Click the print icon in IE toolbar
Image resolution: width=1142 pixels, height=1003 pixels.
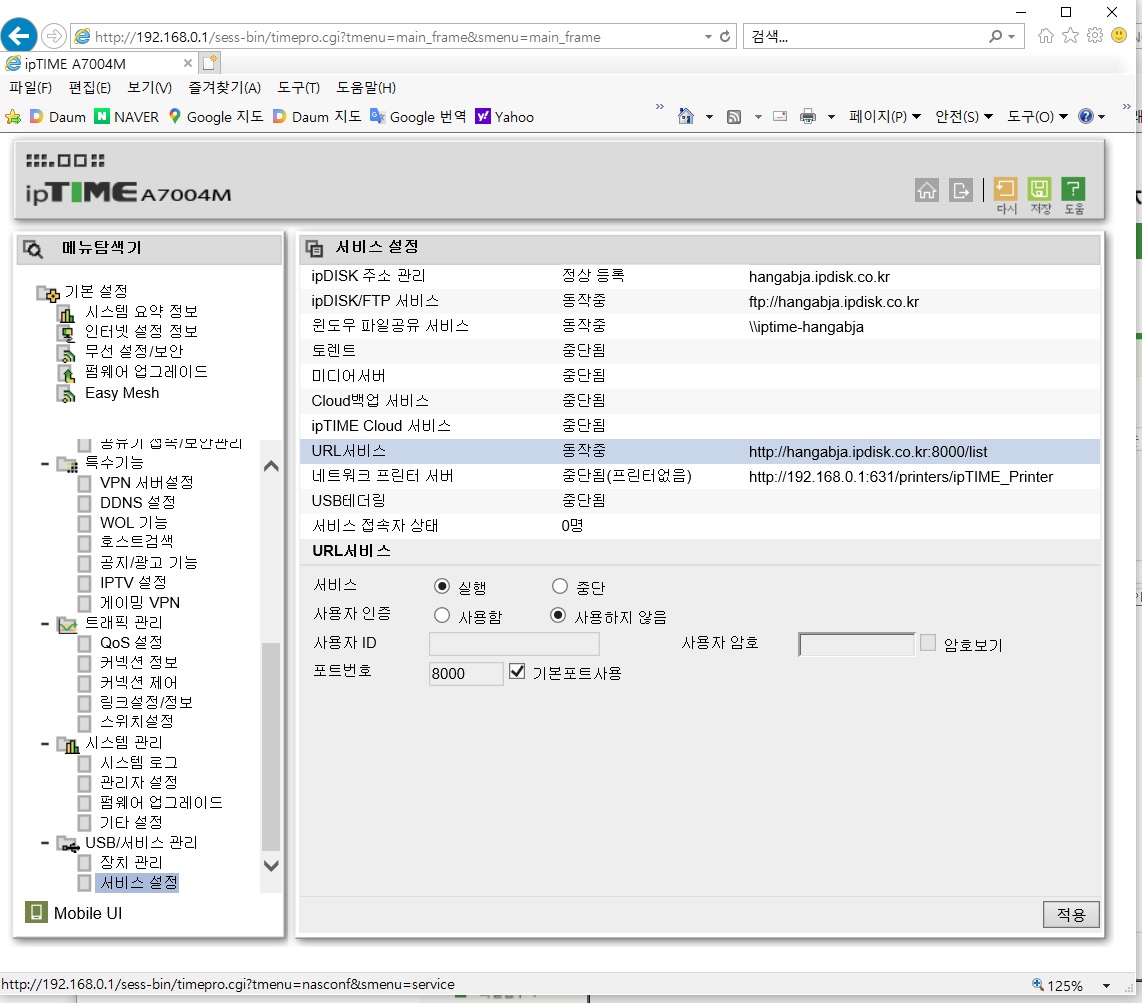point(808,117)
